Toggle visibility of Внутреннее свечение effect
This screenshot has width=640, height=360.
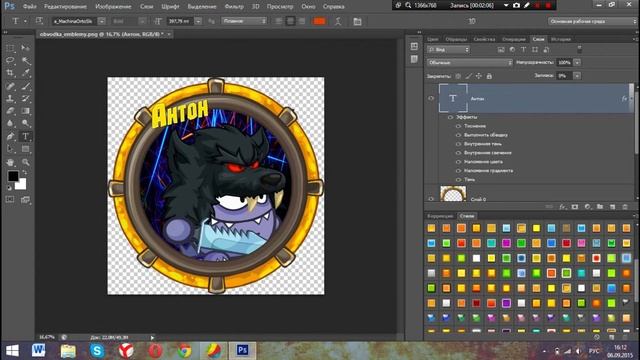coord(458,153)
